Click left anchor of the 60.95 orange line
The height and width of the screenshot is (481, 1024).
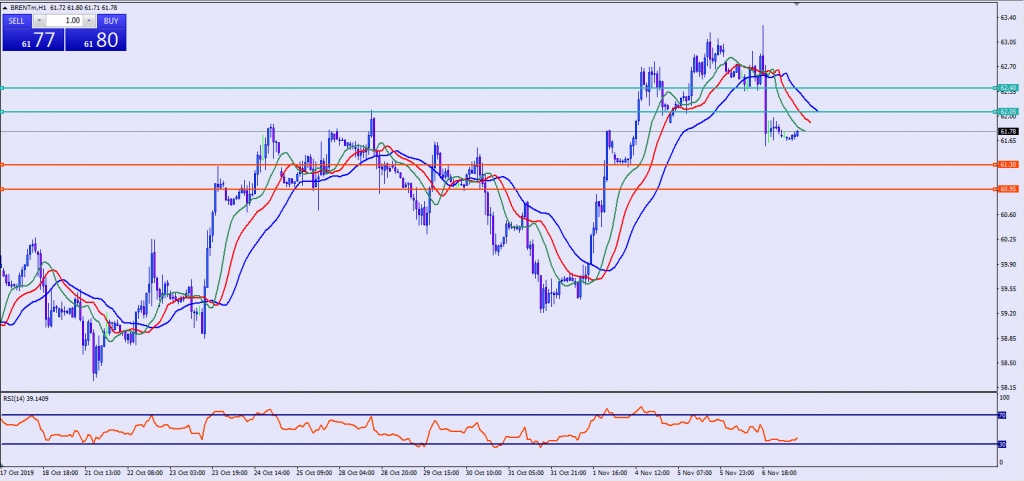pos(3,189)
